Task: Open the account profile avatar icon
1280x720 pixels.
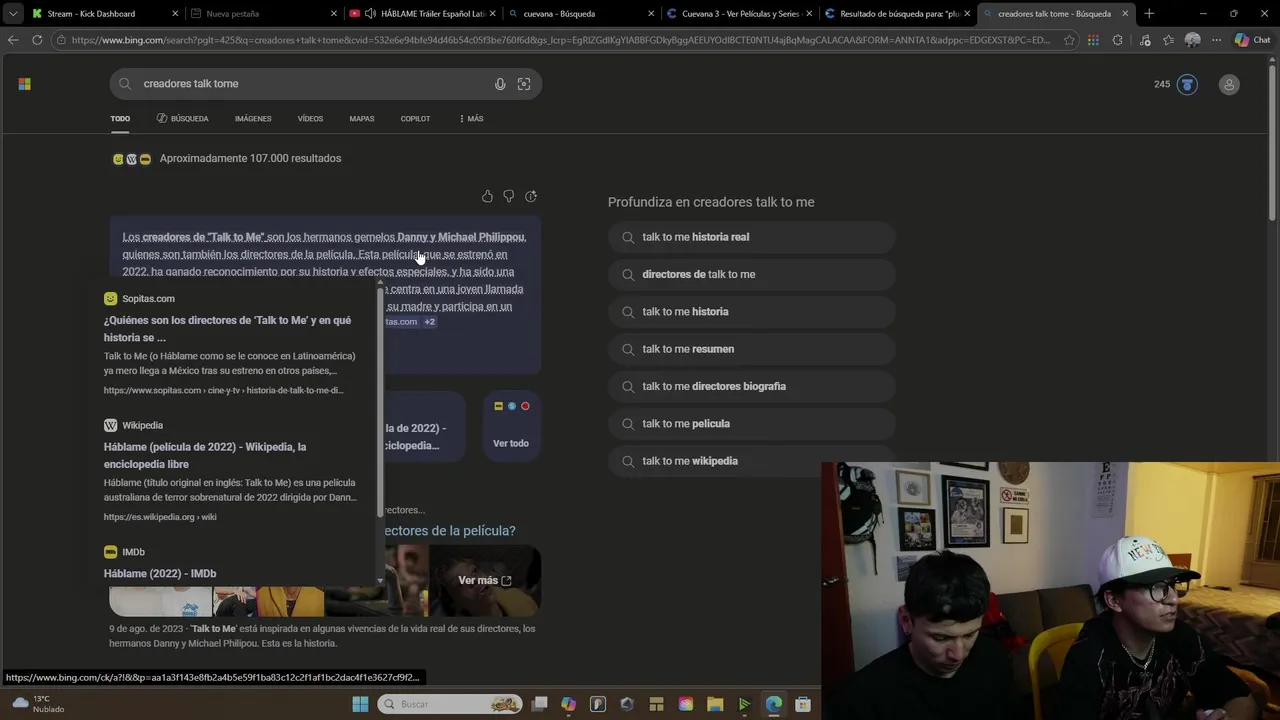Action: tap(1229, 84)
